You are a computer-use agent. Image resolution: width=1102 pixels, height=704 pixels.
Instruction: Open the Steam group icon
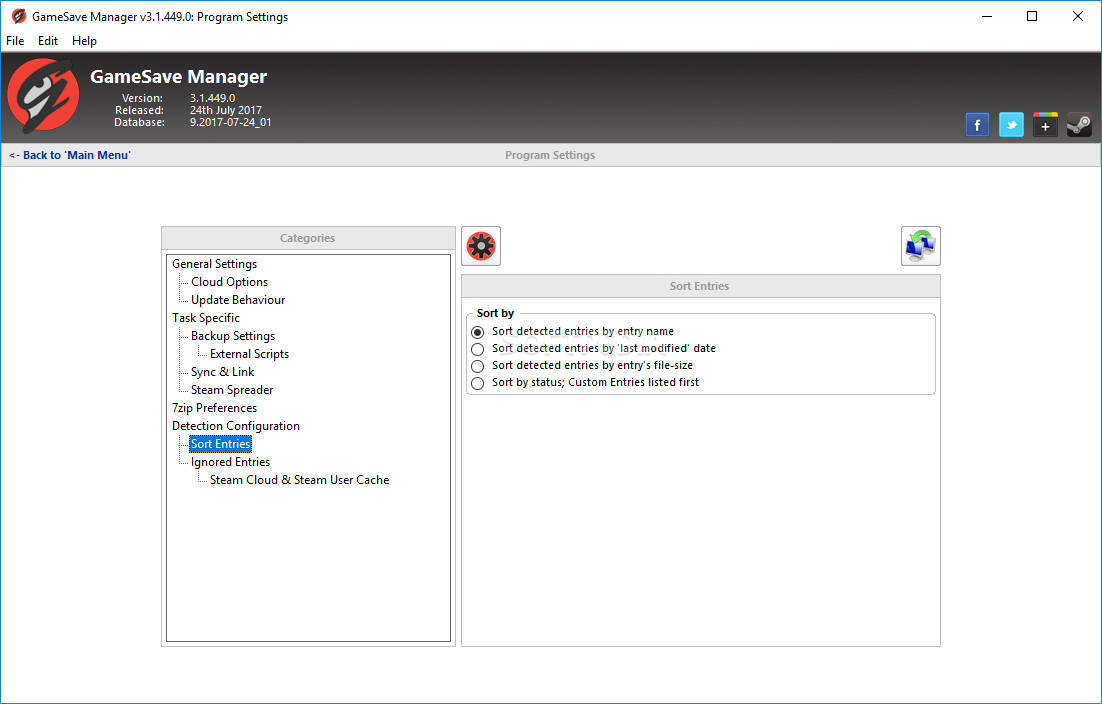tap(1079, 125)
